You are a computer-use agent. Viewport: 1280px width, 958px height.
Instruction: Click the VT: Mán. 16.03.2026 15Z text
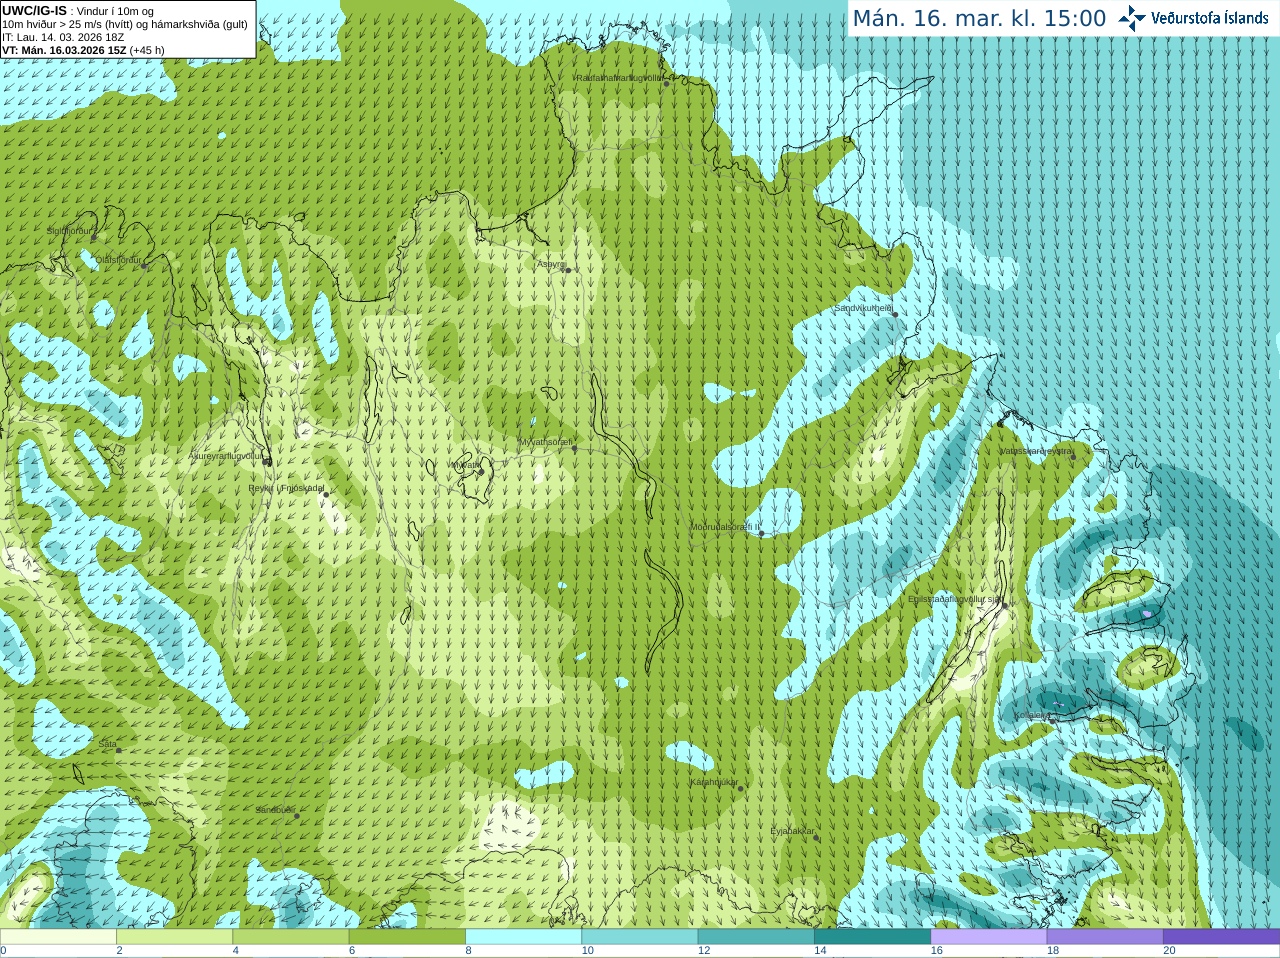pos(64,50)
